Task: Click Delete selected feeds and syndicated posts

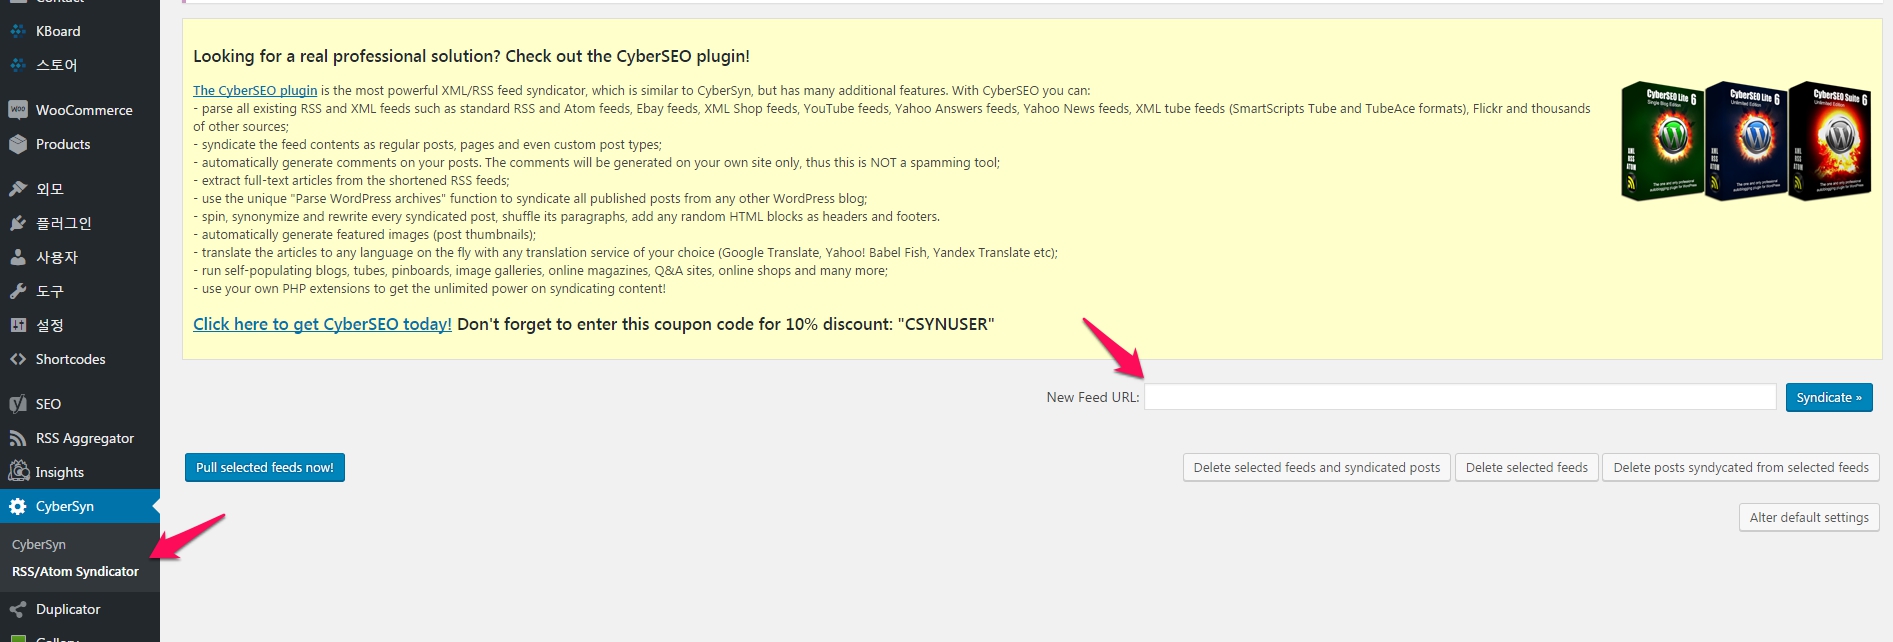Action: pyautogui.click(x=1316, y=468)
